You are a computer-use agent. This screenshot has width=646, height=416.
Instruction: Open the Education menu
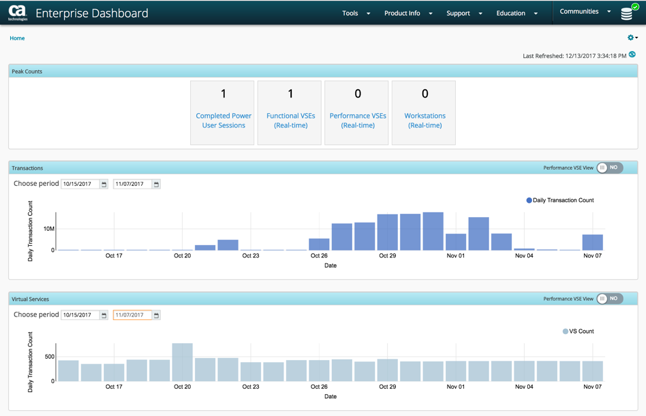tap(510, 13)
